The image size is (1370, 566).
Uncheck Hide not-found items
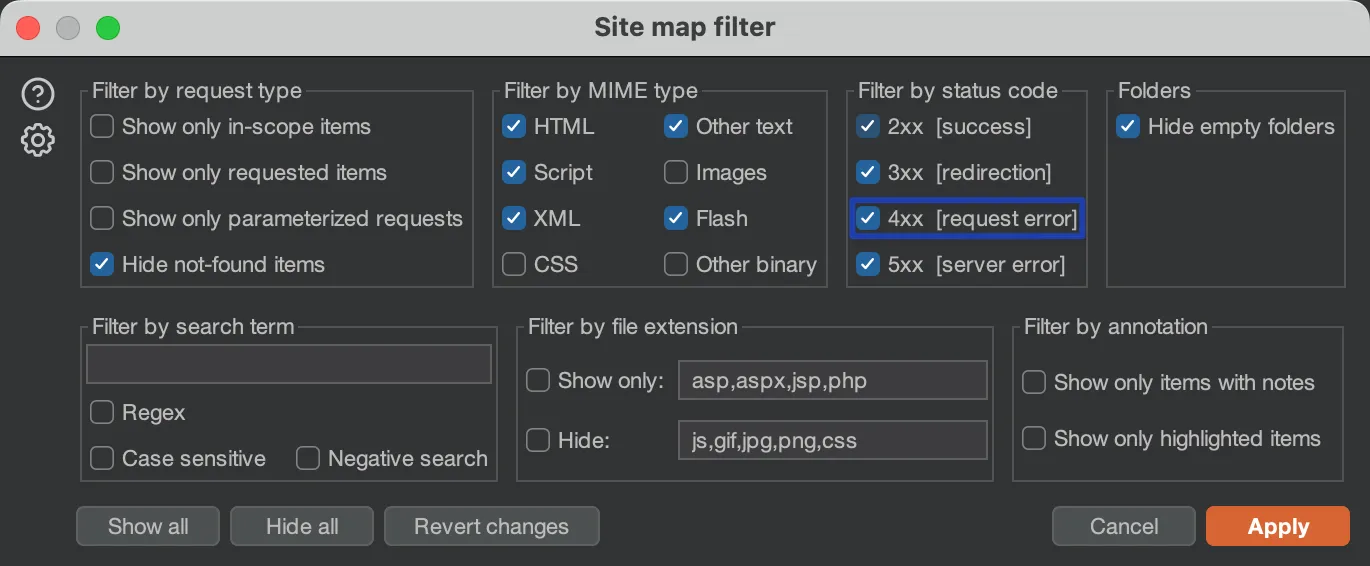pyautogui.click(x=102, y=265)
